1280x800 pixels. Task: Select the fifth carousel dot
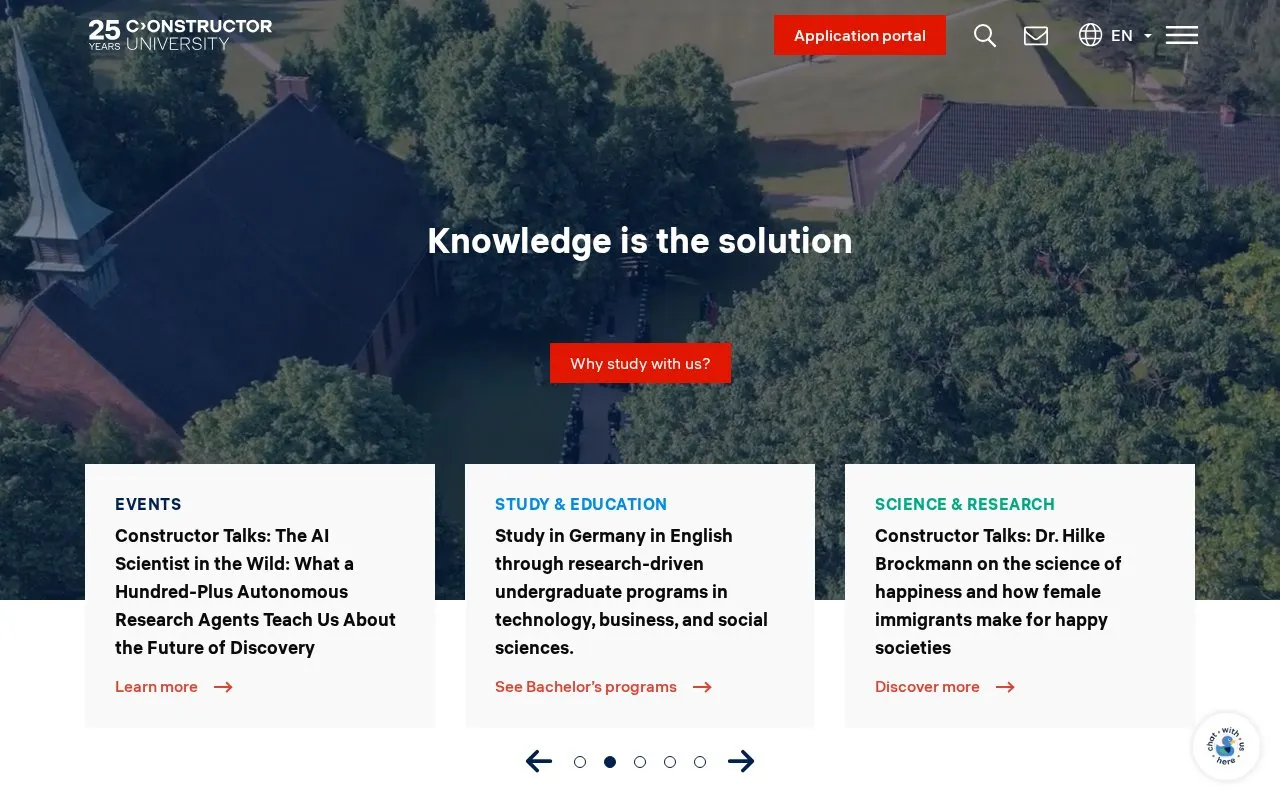coord(700,762)
